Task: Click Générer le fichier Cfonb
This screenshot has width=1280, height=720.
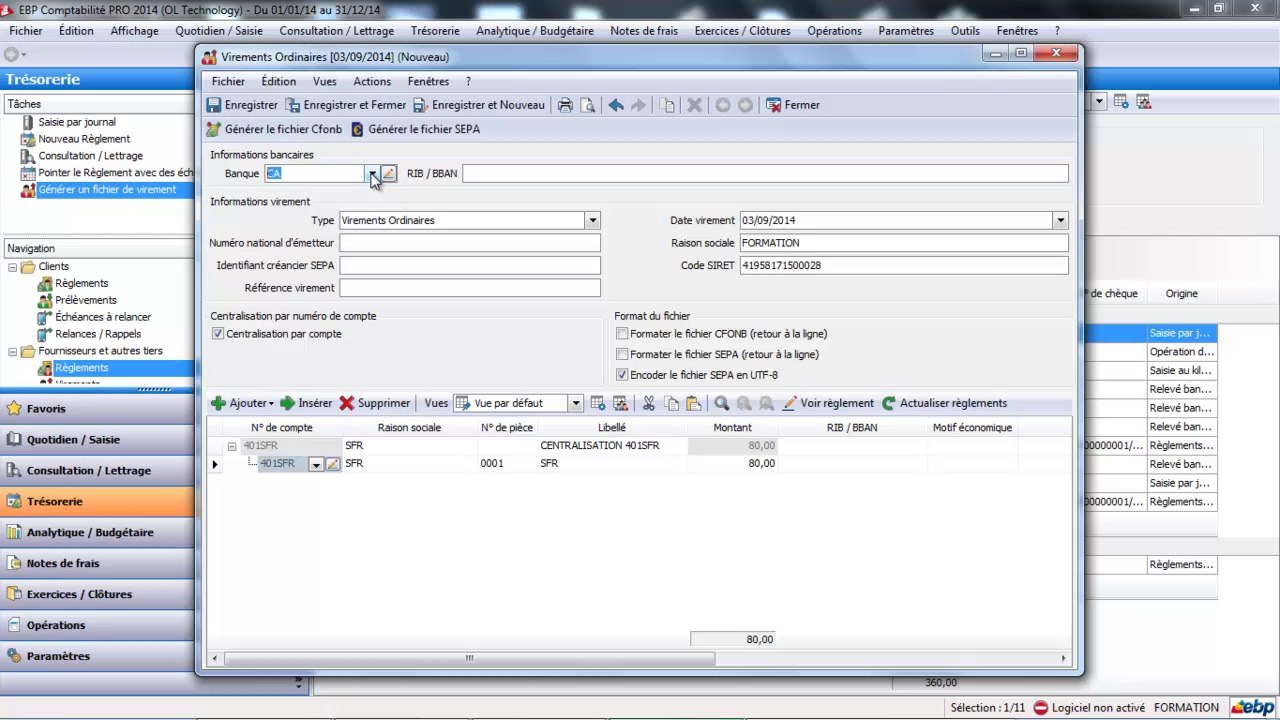Action: pyautogui.click(x=274, y=129)
